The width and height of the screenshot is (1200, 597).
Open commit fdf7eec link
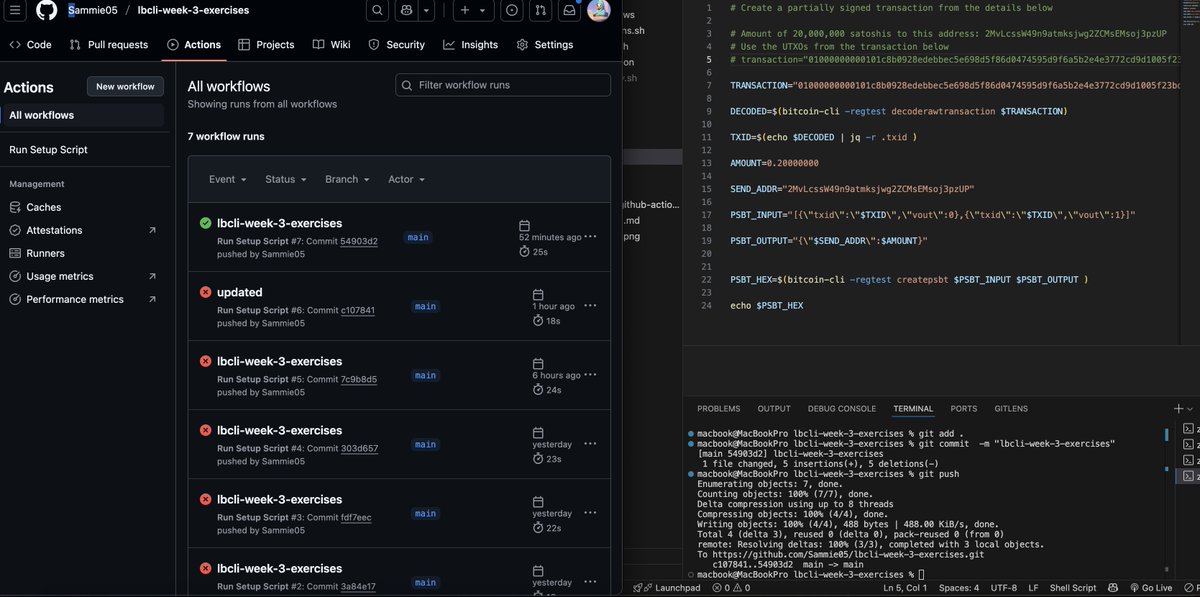pyautogui.click(x=356, y=517)
